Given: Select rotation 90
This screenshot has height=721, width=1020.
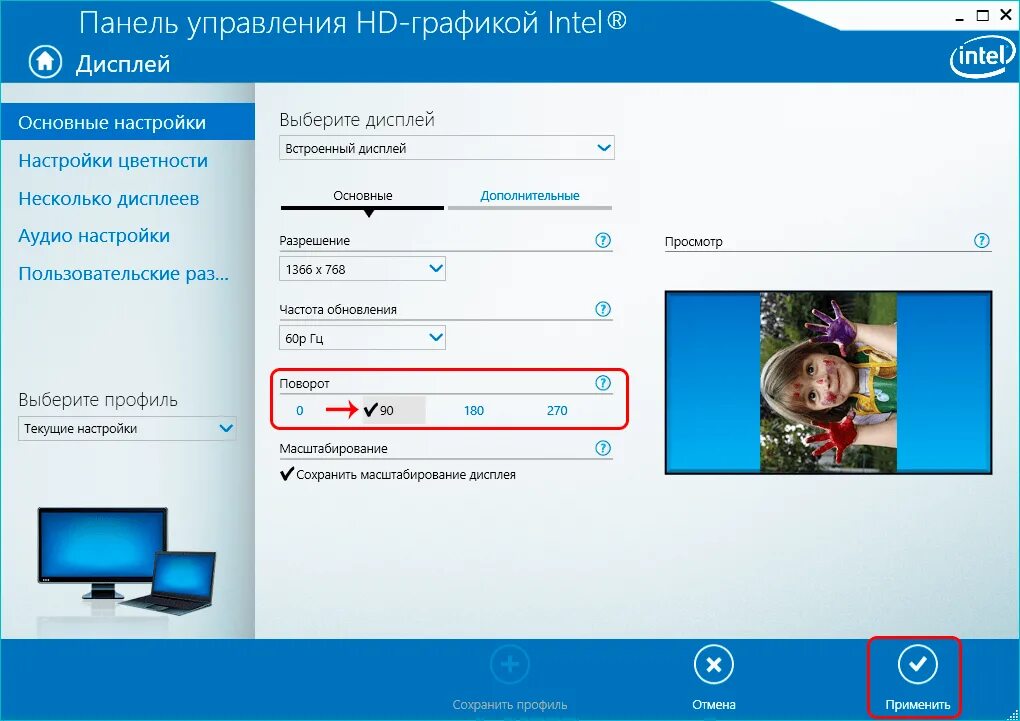Looking at the screenshot, I should (394, 411).
